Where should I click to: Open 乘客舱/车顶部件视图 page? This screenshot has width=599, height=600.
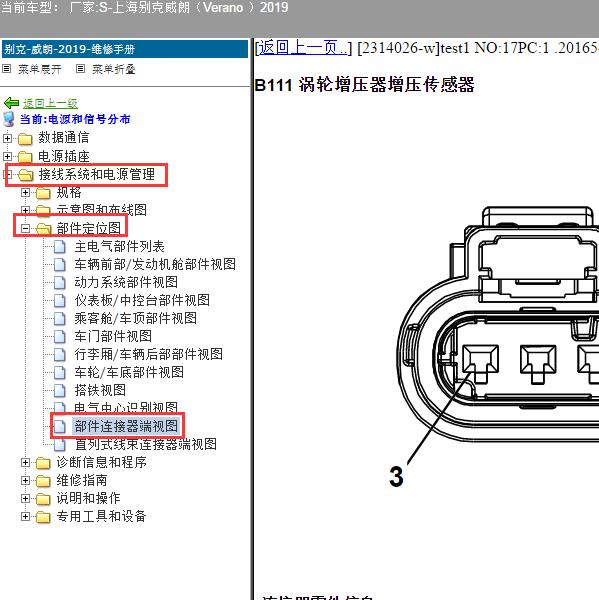click(x=135, y=319)
